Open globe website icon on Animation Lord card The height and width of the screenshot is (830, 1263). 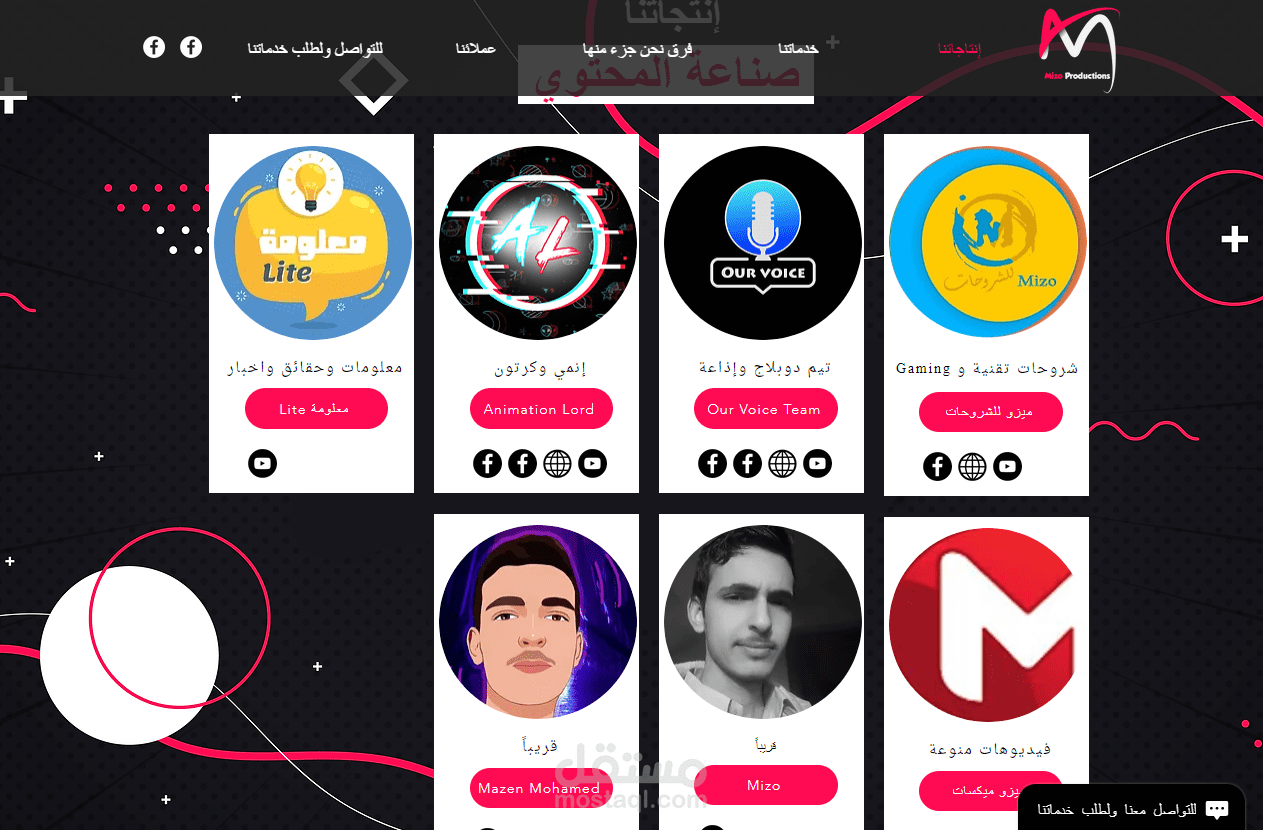click(x=557, y=463)
